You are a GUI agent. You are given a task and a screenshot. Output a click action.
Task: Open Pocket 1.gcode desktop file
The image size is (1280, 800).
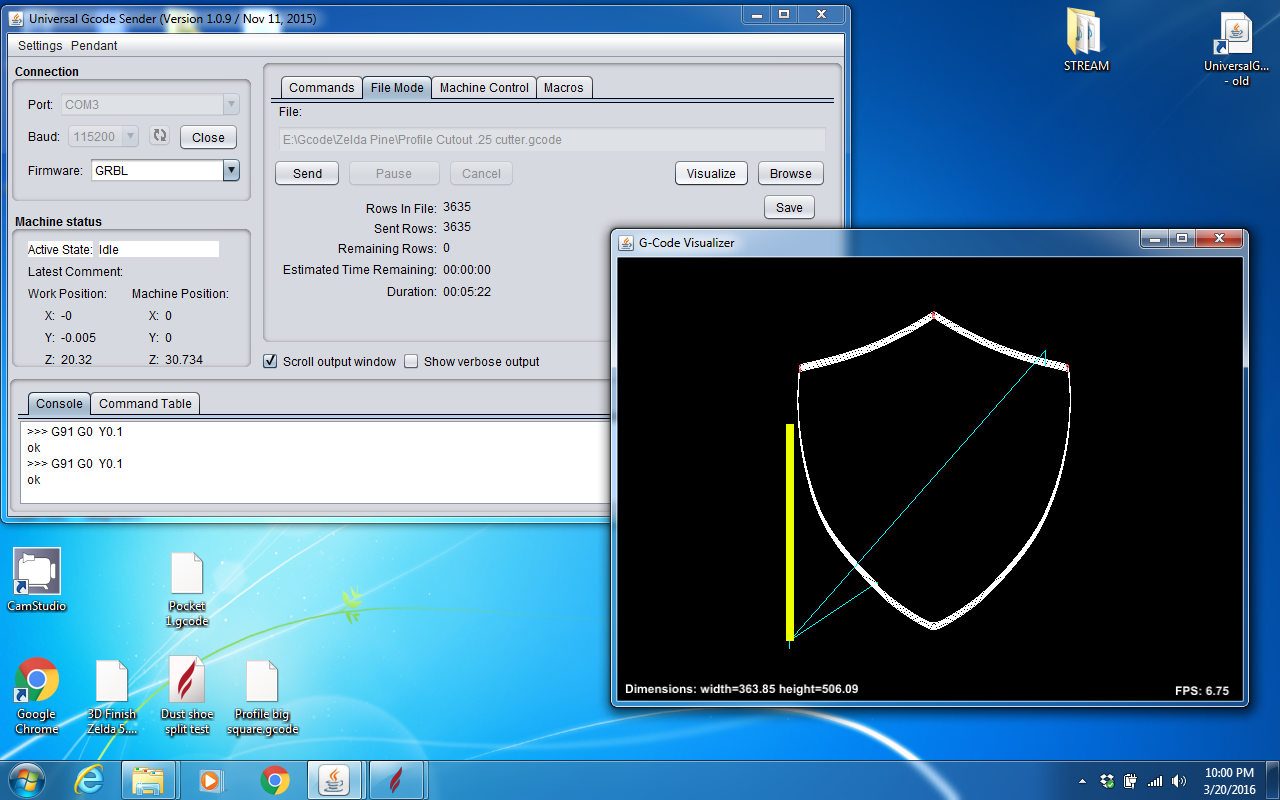click(x=187, y=590)
